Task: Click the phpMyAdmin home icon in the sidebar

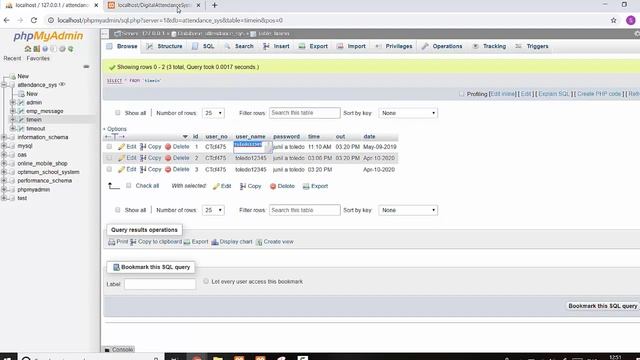Action: pyautogui.click(x=28, y=49)
